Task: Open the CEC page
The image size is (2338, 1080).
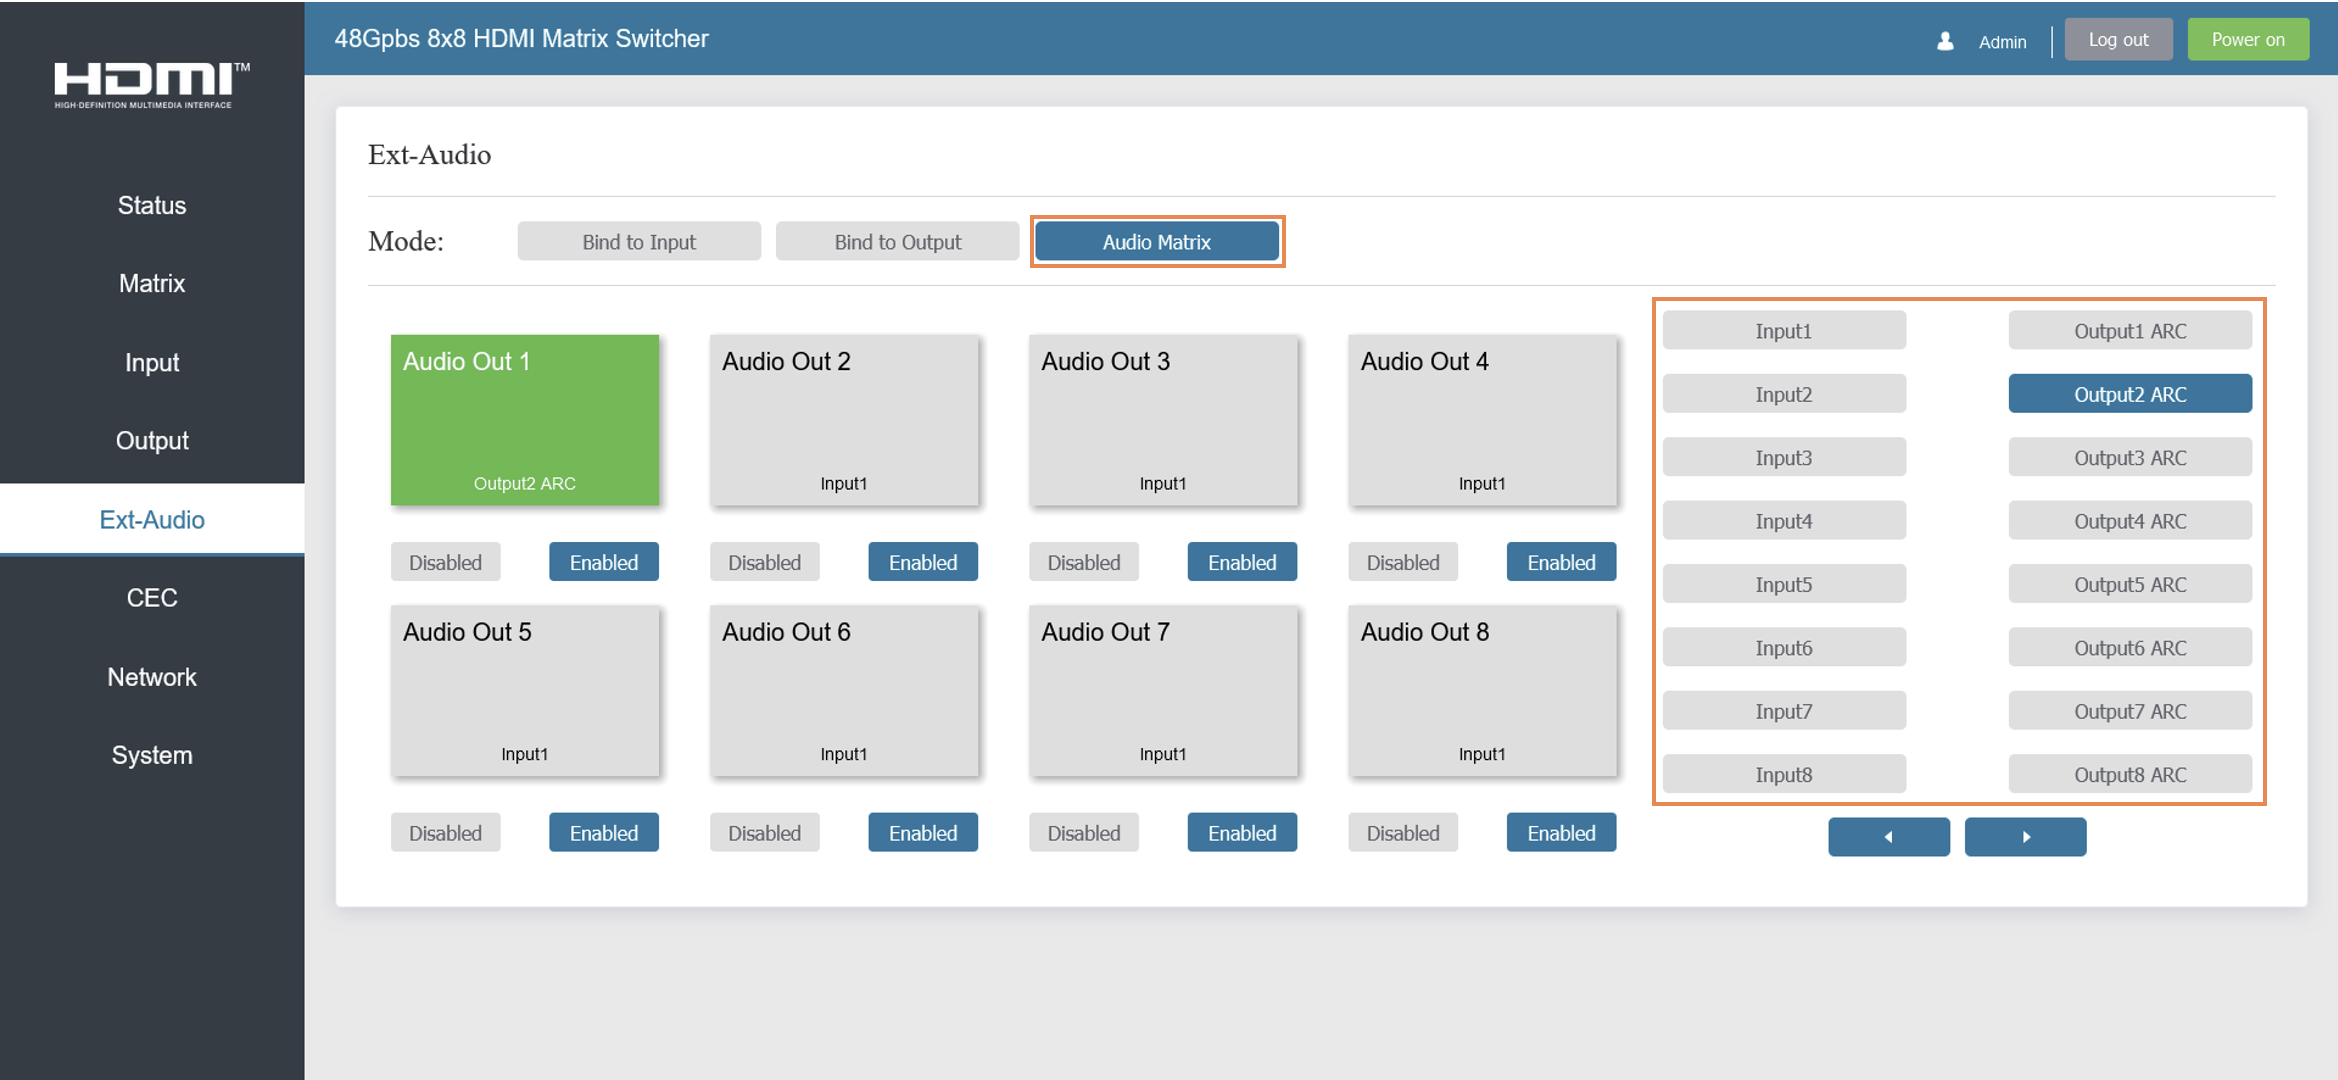Action: [152, 598]
